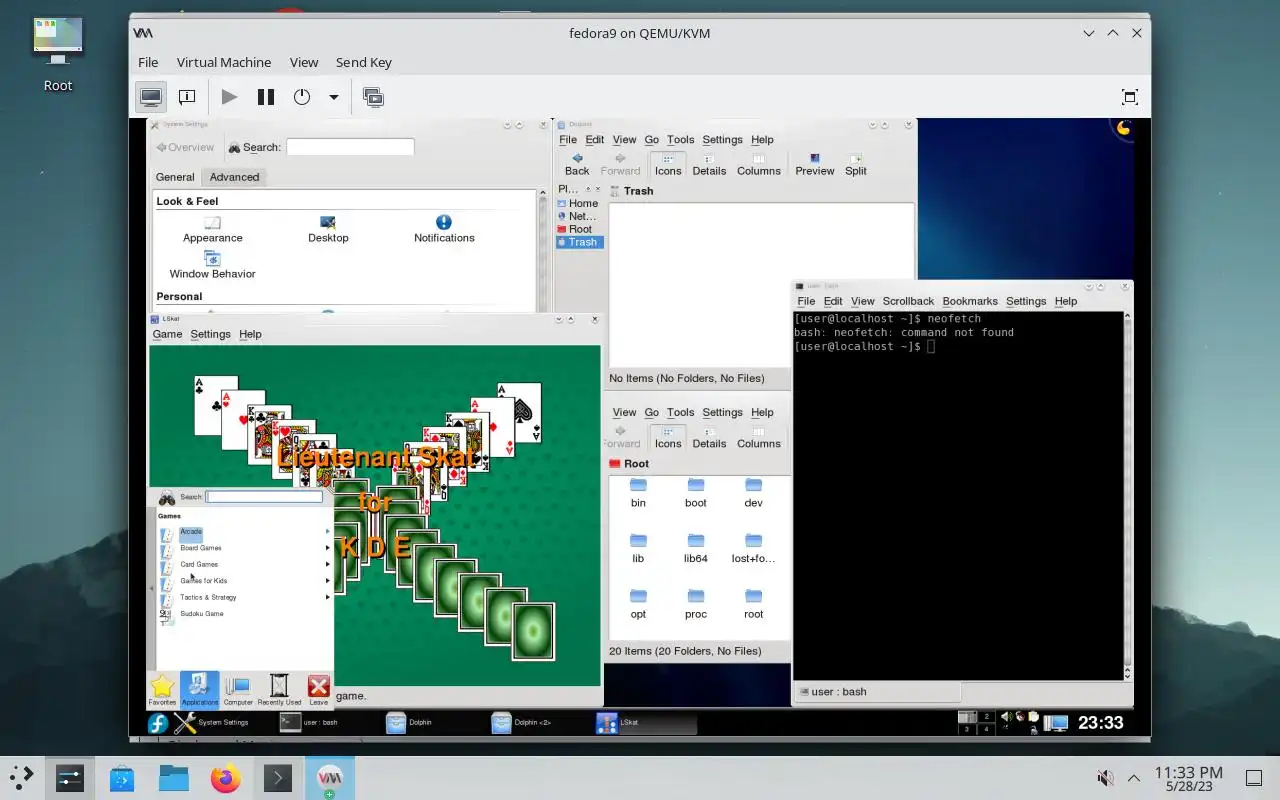Screen dimensions: 1280x800
Task: Select Details view in Root Dolphin window
Action: pyautogui.click(x=709, y=437)
